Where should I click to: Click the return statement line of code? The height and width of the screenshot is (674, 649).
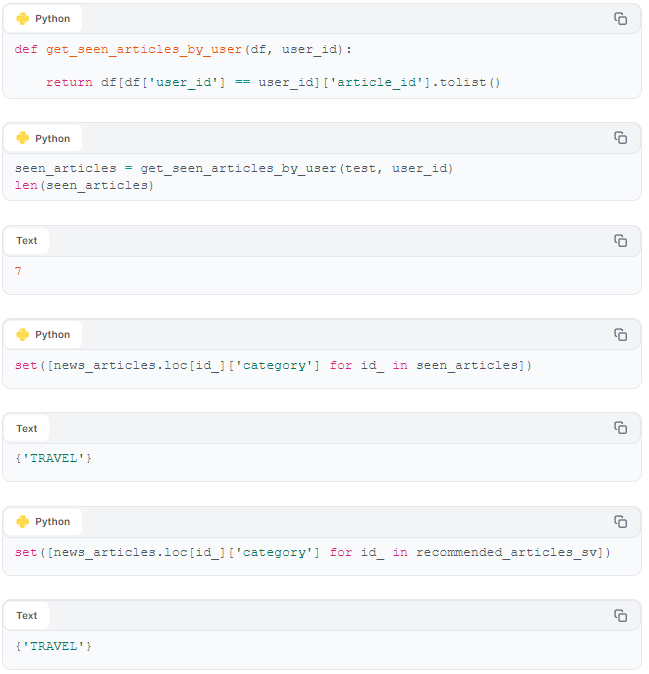coord(273,82)
